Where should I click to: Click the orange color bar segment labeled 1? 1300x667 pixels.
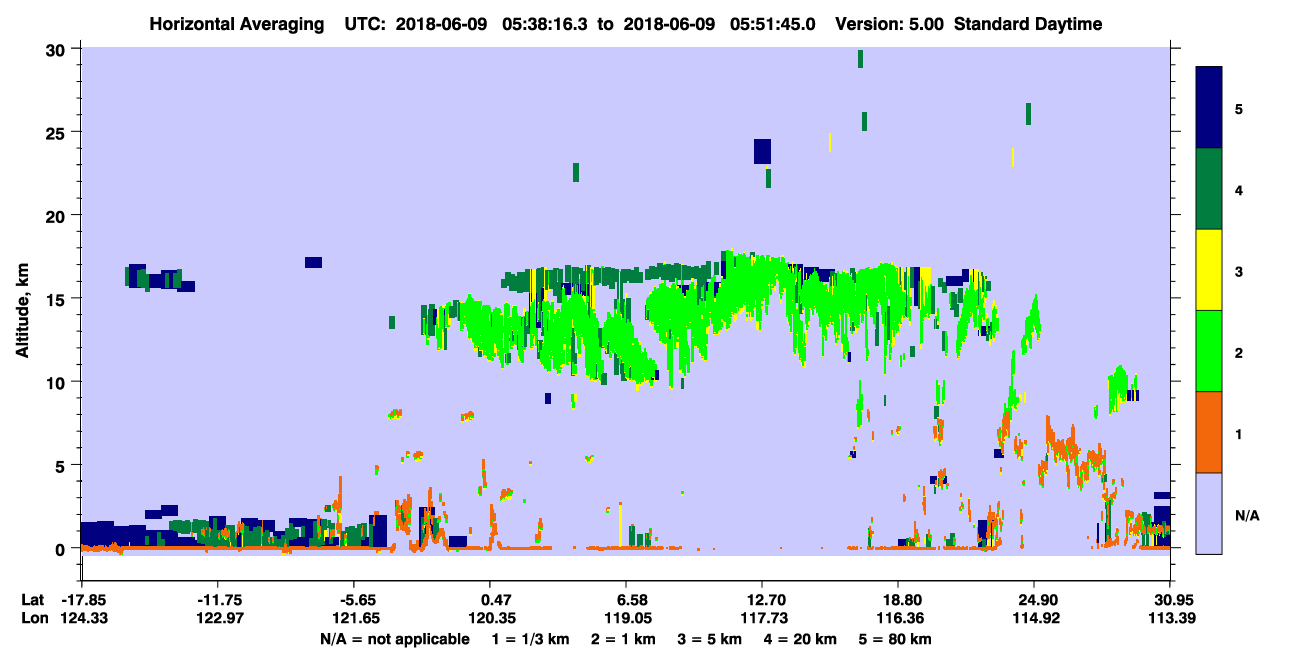[x=1209, y=432]
